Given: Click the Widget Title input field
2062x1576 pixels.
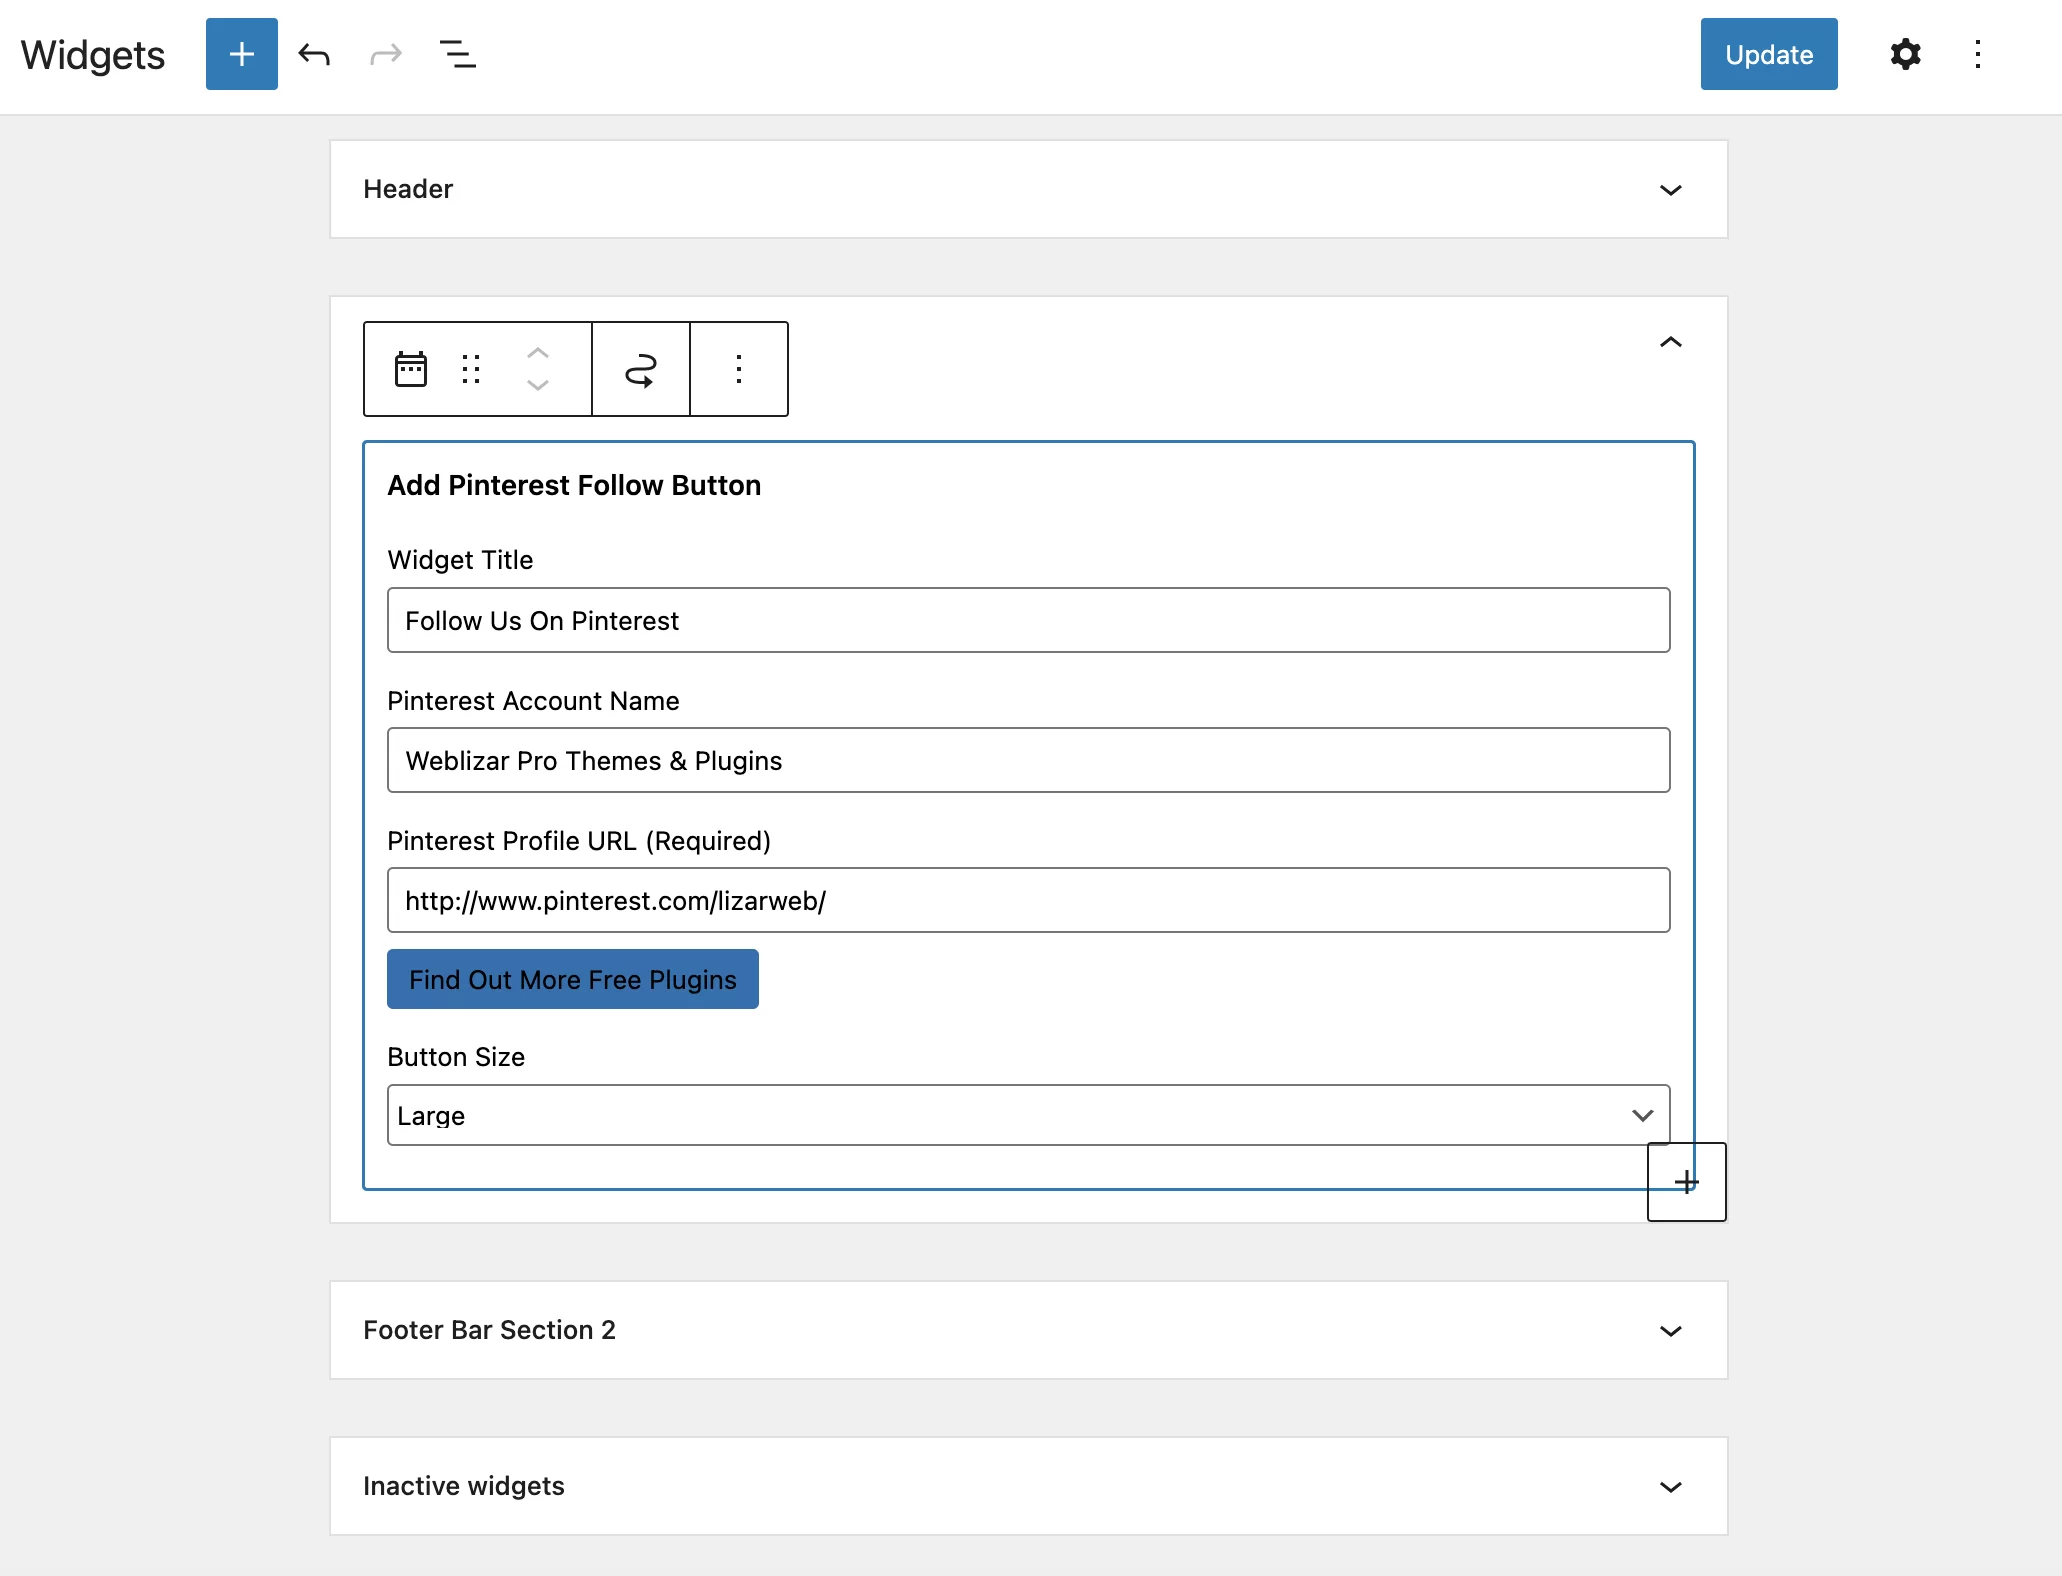Looking at the screenshot, I should (x=1029, y=620).
